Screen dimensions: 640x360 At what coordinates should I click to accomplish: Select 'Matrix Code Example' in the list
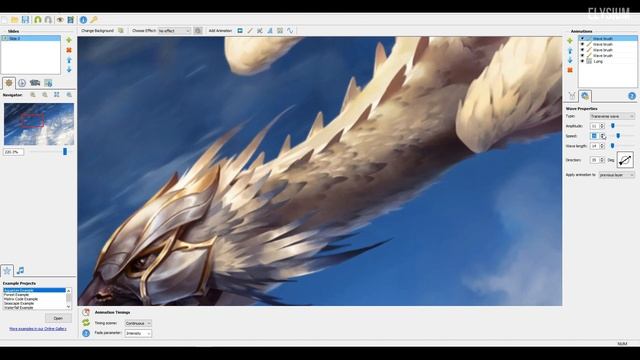(x=20, y=299)
